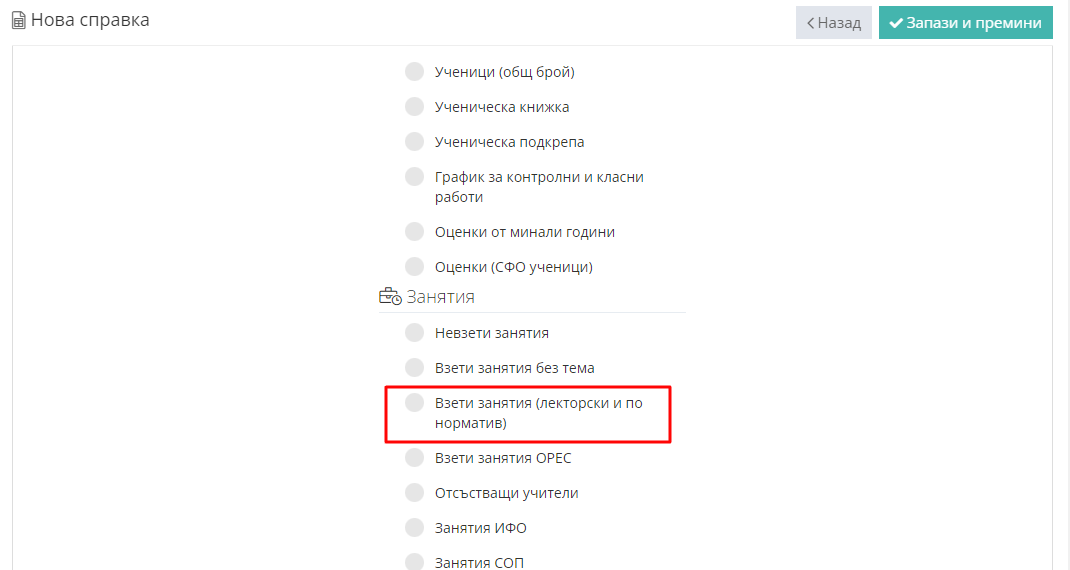Choose the Занятия ИФО report option
This screenshot has height=570, width=1070.
[x=414, y=528]
